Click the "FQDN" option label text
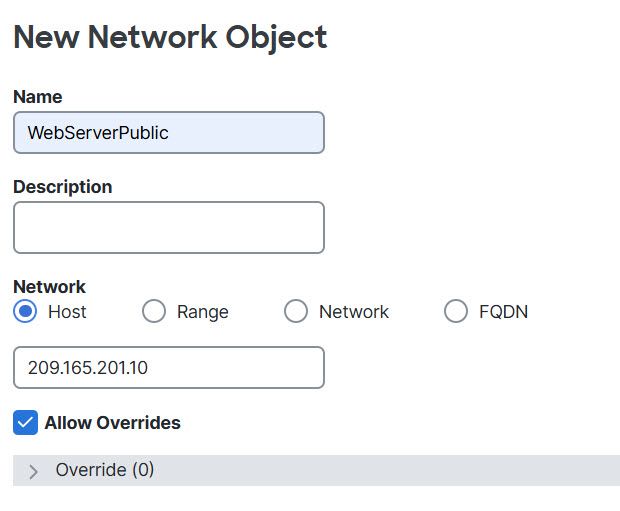 [x=503, y=312]
